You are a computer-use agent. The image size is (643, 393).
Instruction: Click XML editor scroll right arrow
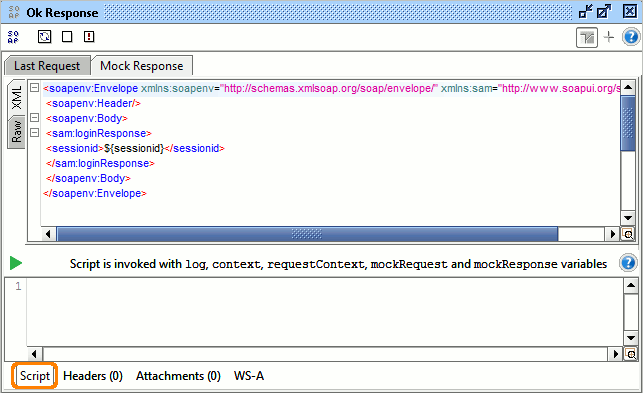click(x=613, y=234)
